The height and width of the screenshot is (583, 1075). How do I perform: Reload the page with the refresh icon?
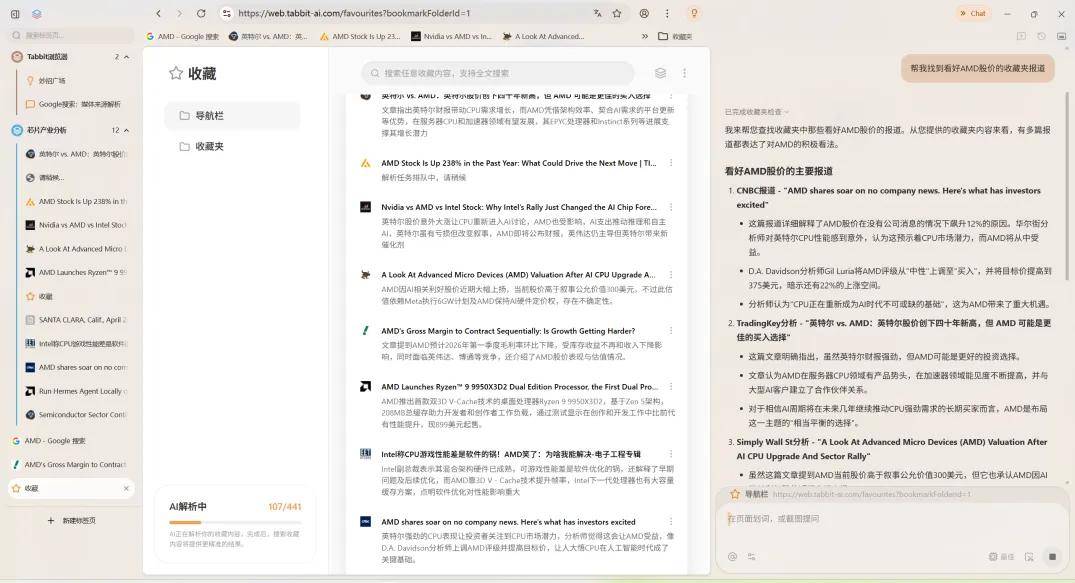201,13
